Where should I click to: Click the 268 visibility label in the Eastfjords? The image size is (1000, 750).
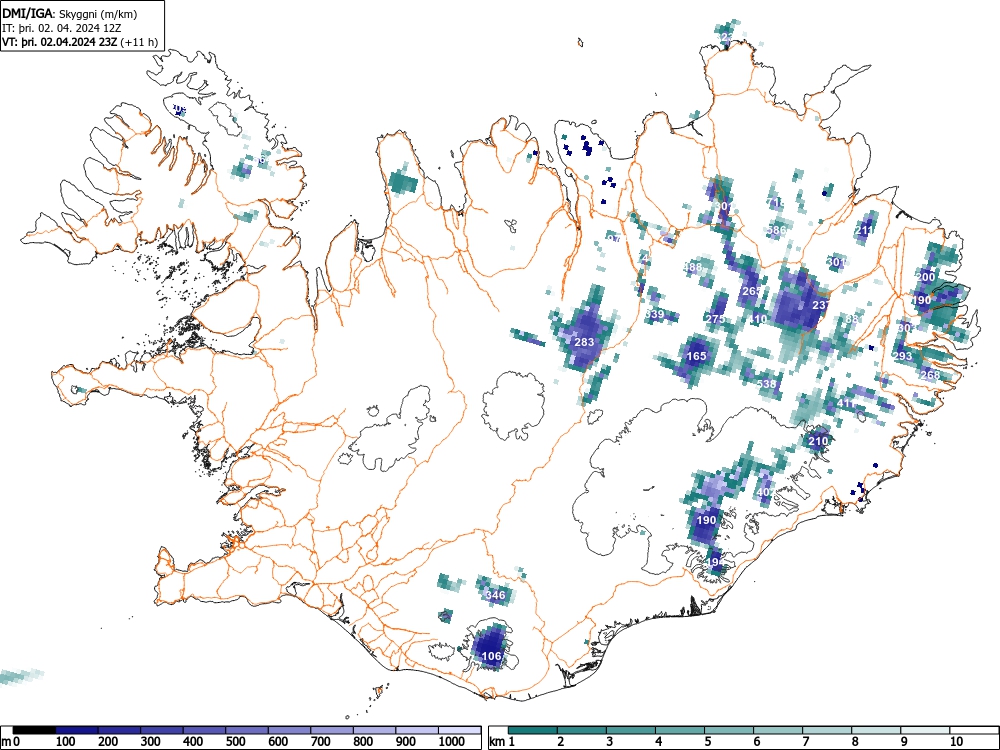[x=930, y=374]
